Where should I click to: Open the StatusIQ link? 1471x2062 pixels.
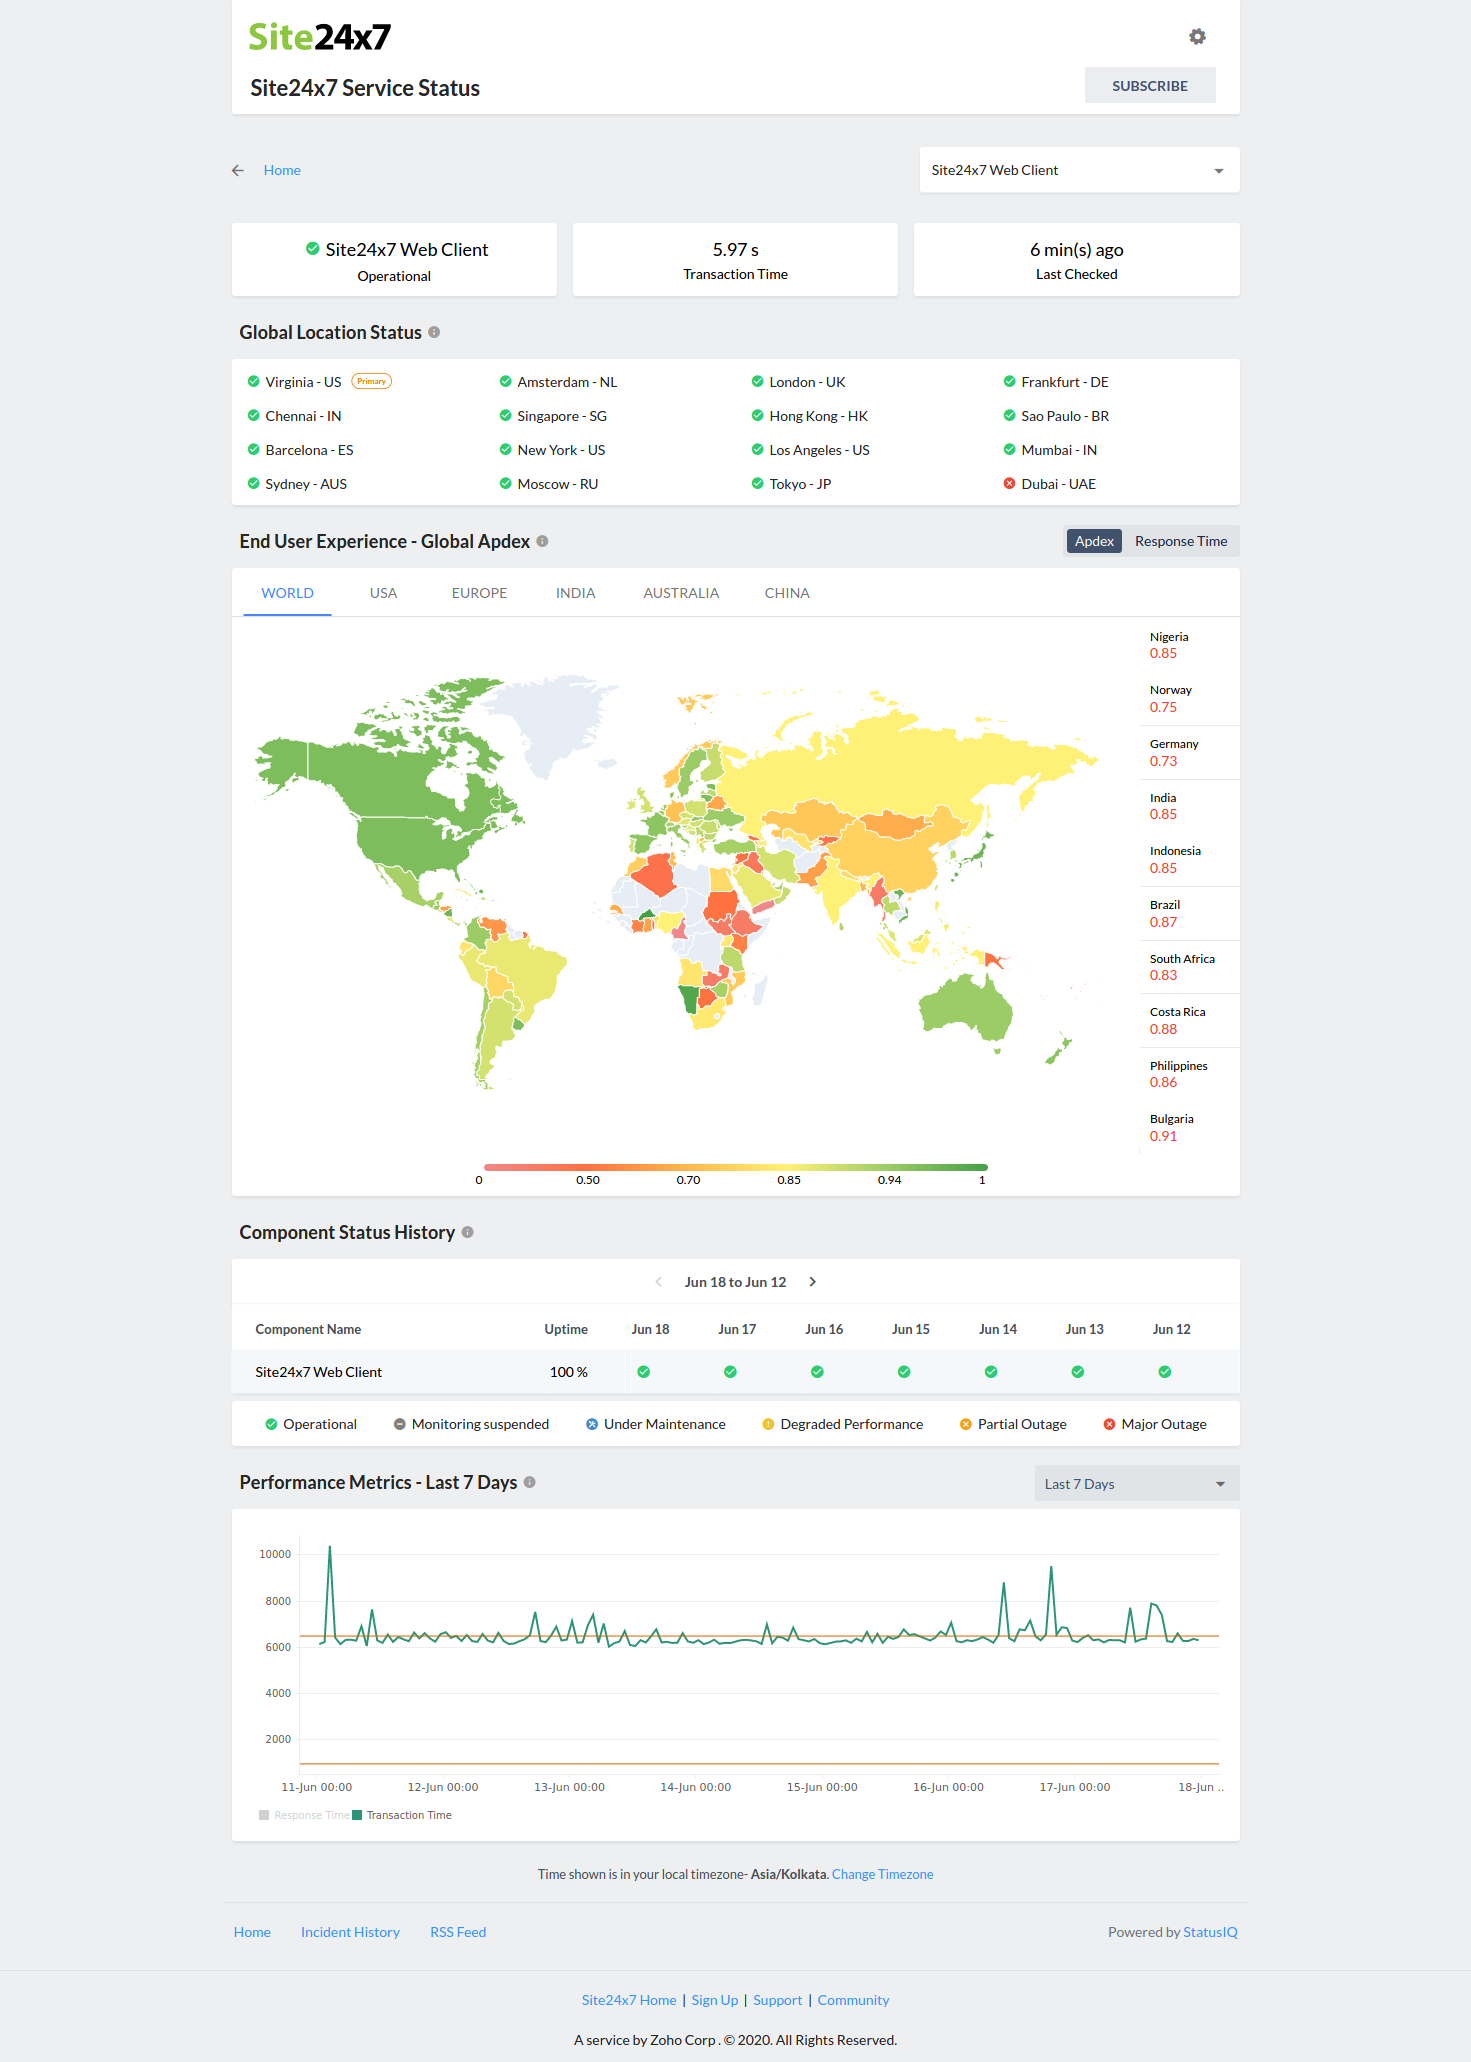pyautogui.click(x=1210, y=1932)
